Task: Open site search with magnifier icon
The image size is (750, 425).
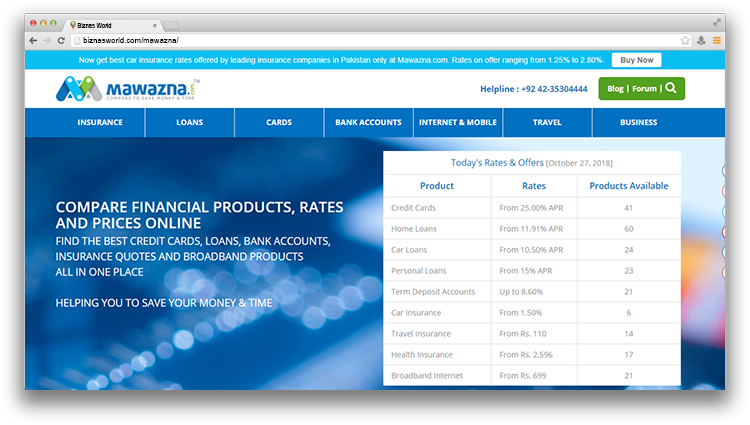Action: pyautogui.click(x=671, y=88)
